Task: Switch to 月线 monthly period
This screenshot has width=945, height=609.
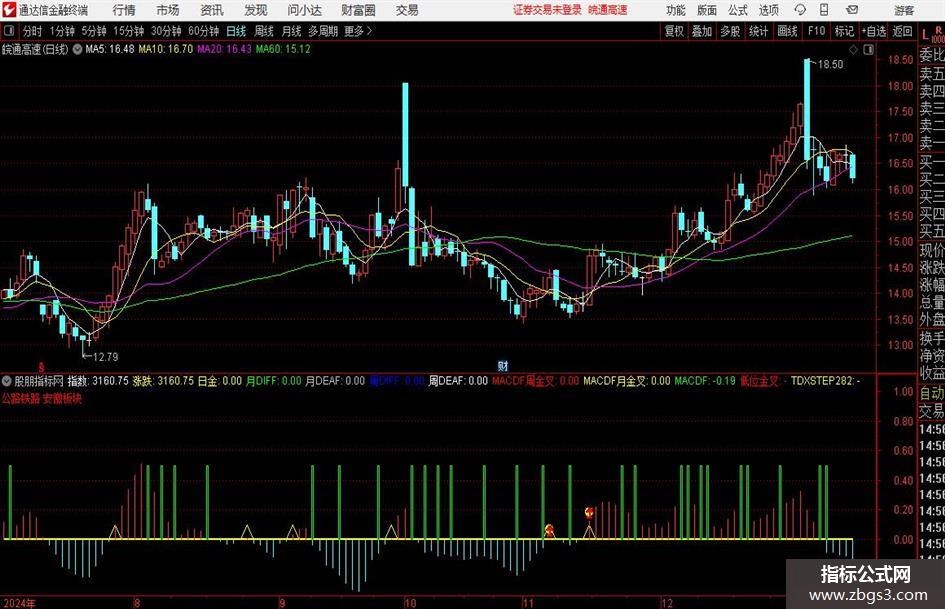Action: point(292,31)
